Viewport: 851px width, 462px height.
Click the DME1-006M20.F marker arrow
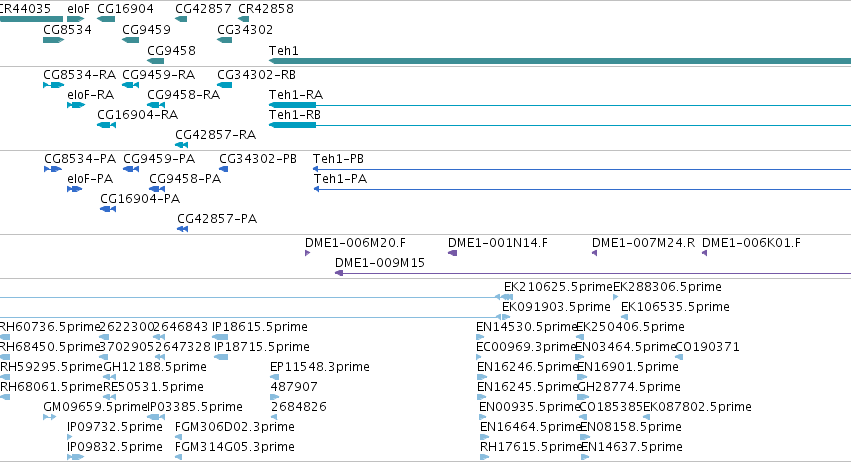[x=308, y=253]
